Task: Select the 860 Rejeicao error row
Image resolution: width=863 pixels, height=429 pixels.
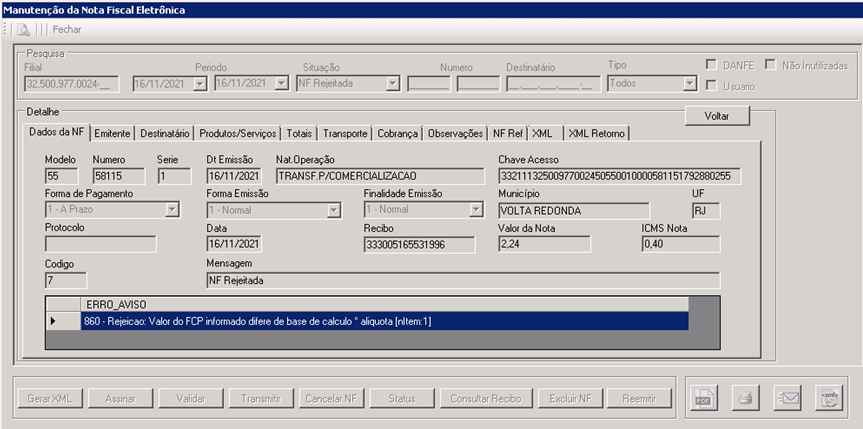Action: (x=384, y=322)
